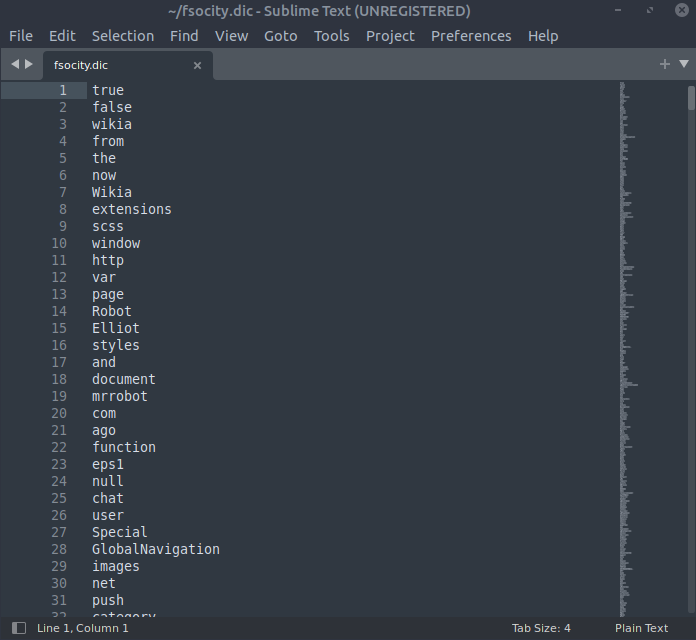Open the Find menu
Viewport: 696px width, 640px height.
point(184,36)
